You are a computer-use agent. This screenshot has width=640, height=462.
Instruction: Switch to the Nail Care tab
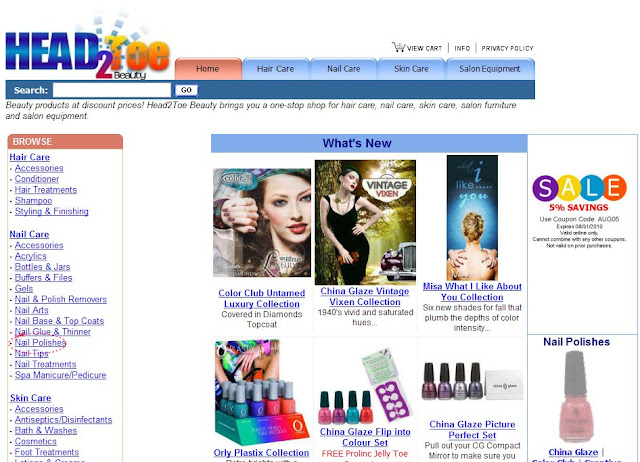pyautogui.click(x=344, y=69)
